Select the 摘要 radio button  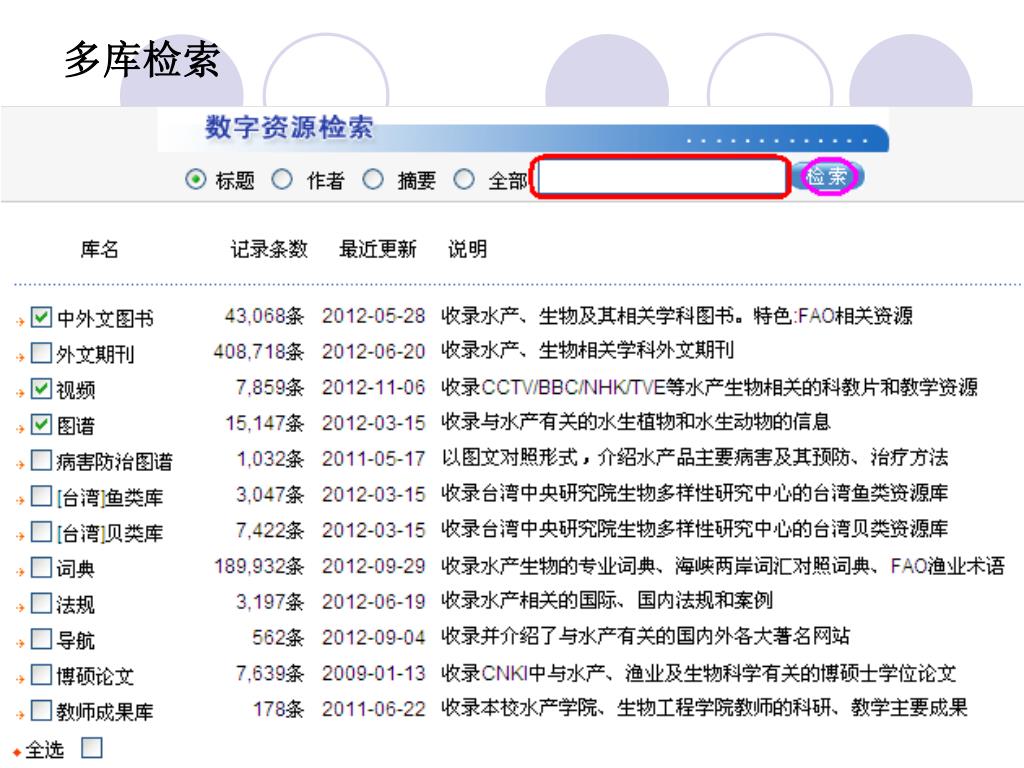pyautogui.click(x=373, y=179)
